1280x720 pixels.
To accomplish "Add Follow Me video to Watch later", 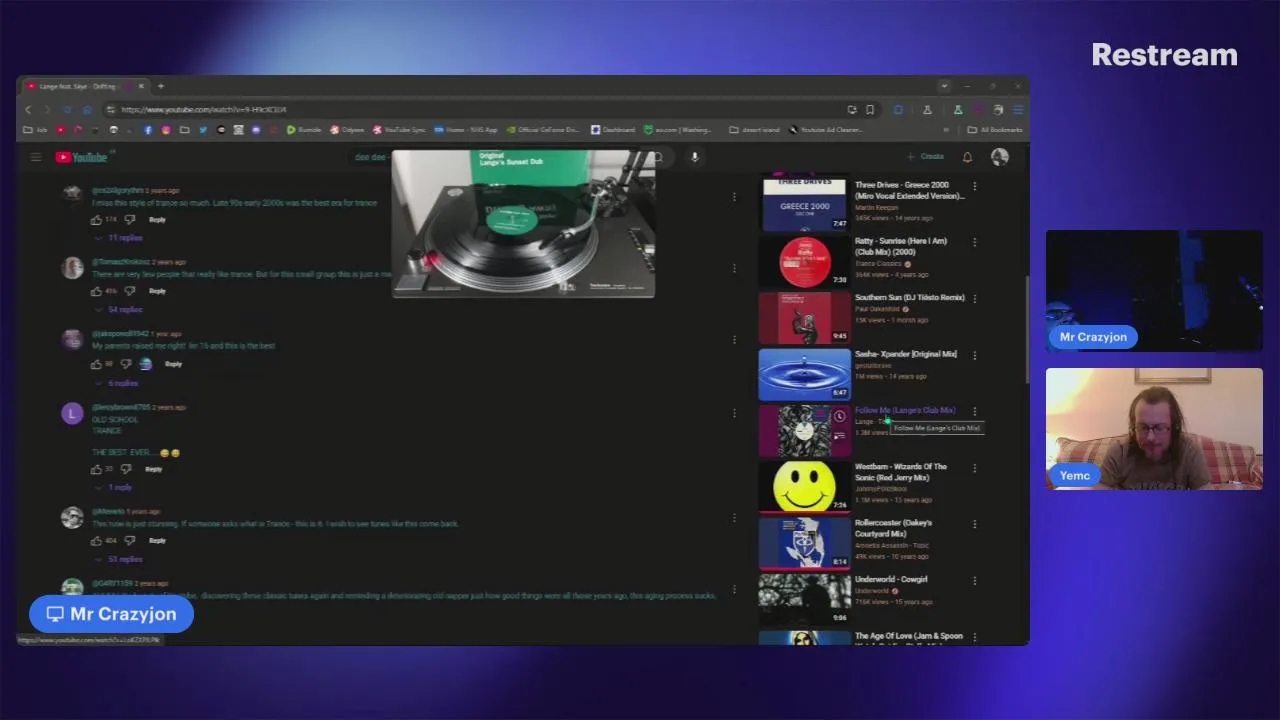I will (x=839, y=416).
